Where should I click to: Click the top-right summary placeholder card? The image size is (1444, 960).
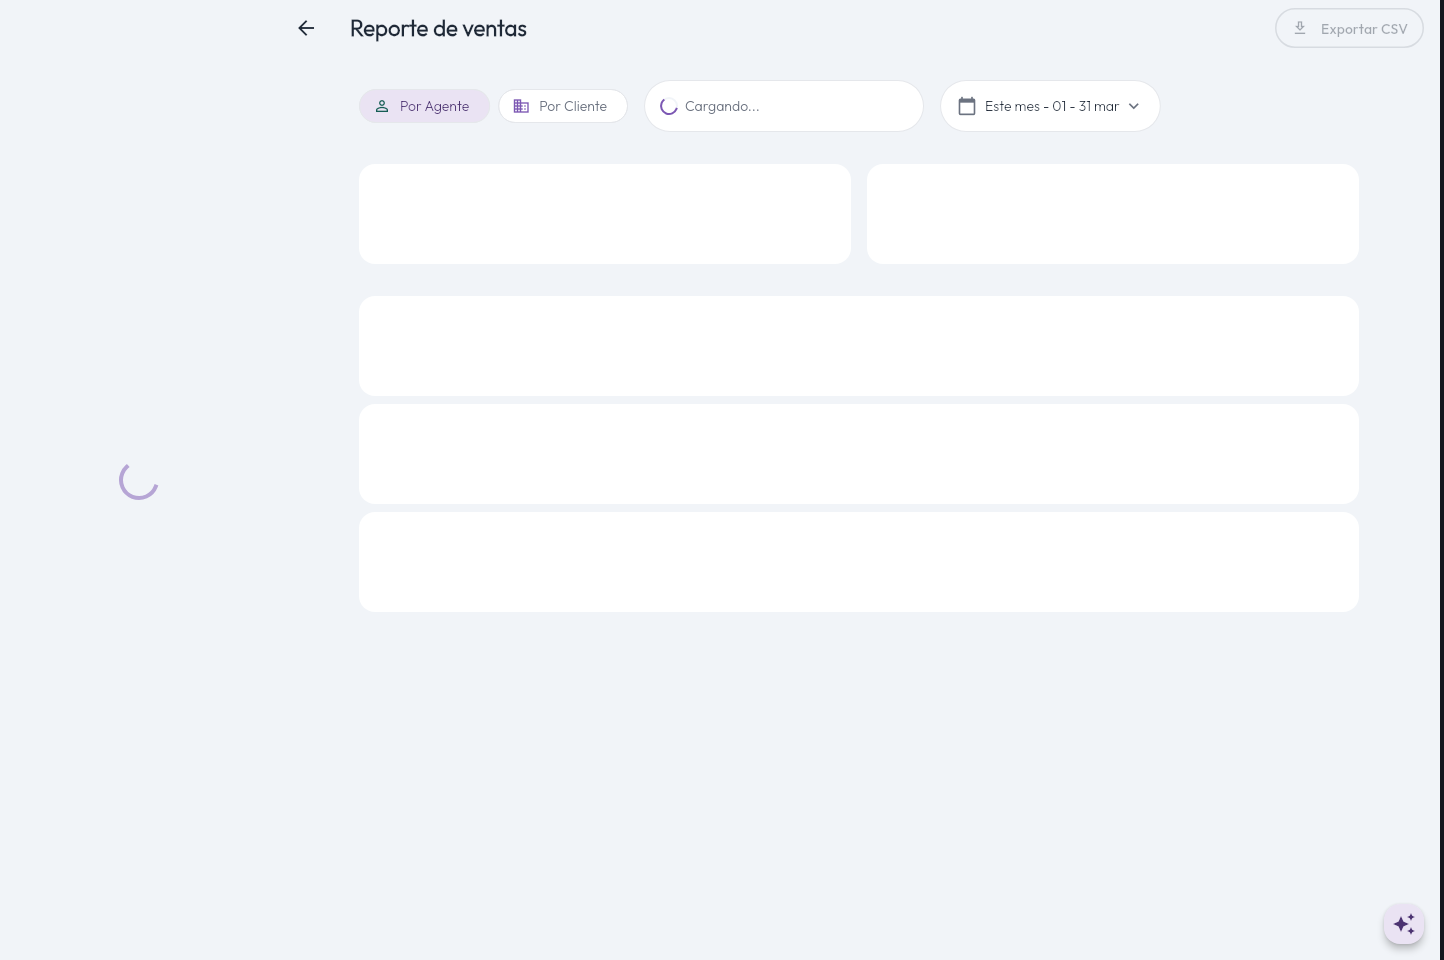pos(1112,214)
